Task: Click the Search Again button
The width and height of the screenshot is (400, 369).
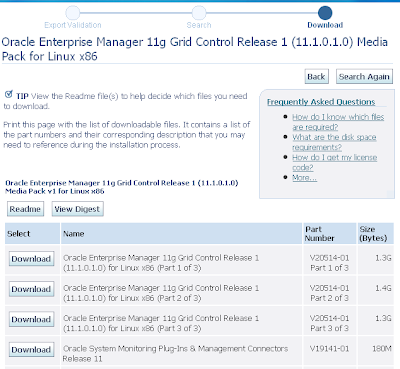Action: pos(364,77)
